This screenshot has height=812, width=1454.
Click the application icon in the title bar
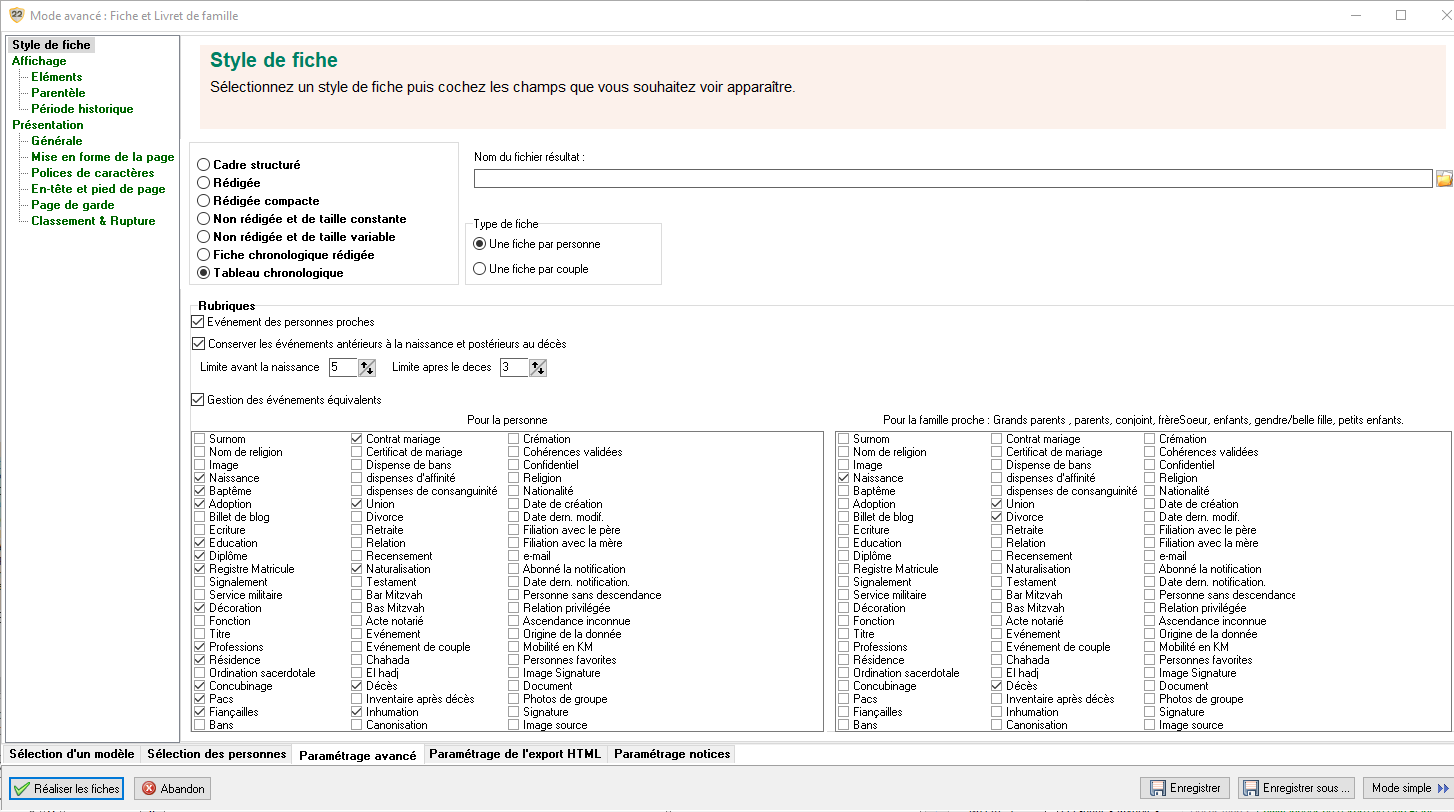16,16
